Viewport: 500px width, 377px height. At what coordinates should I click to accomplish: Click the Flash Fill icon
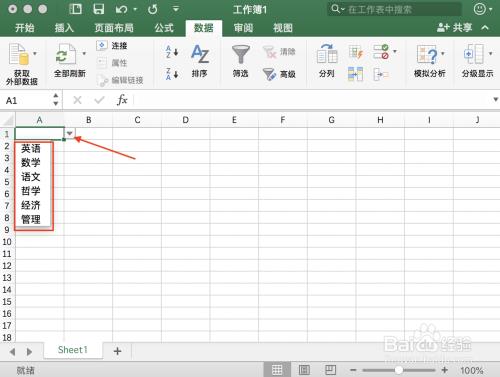click(x=356, y=52)
